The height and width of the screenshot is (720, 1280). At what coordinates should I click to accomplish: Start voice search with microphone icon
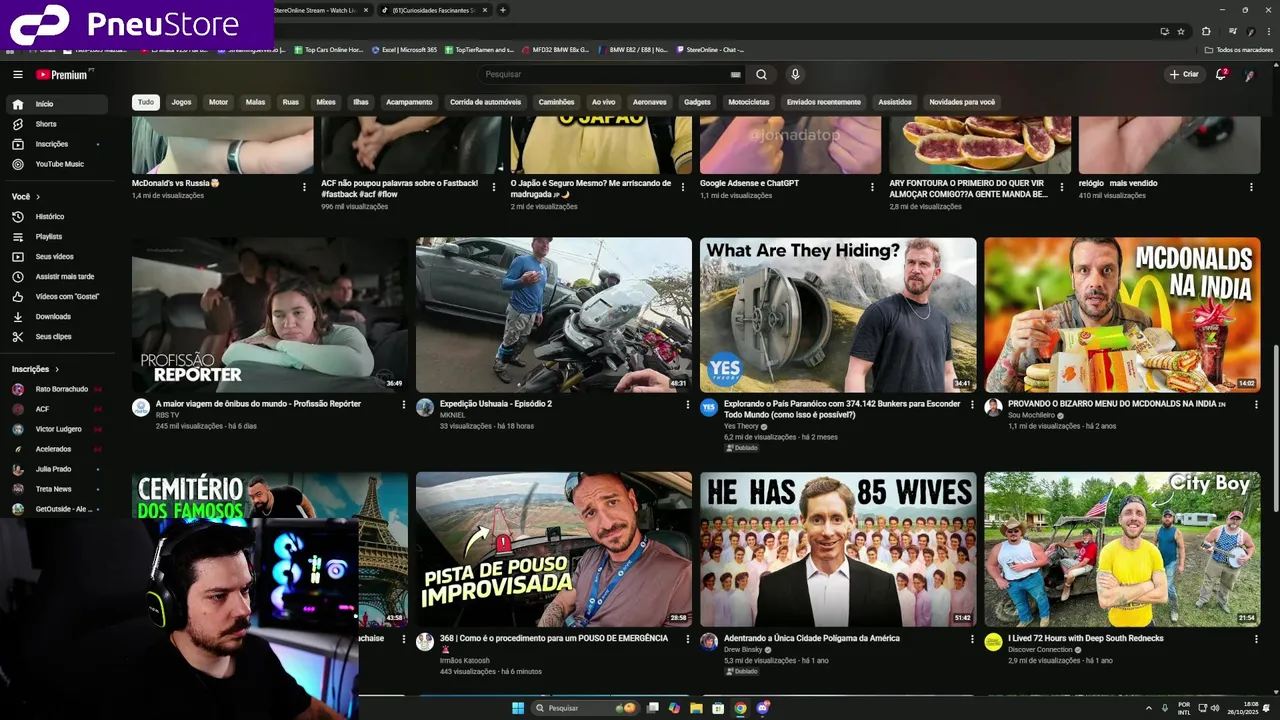(795, 74)
